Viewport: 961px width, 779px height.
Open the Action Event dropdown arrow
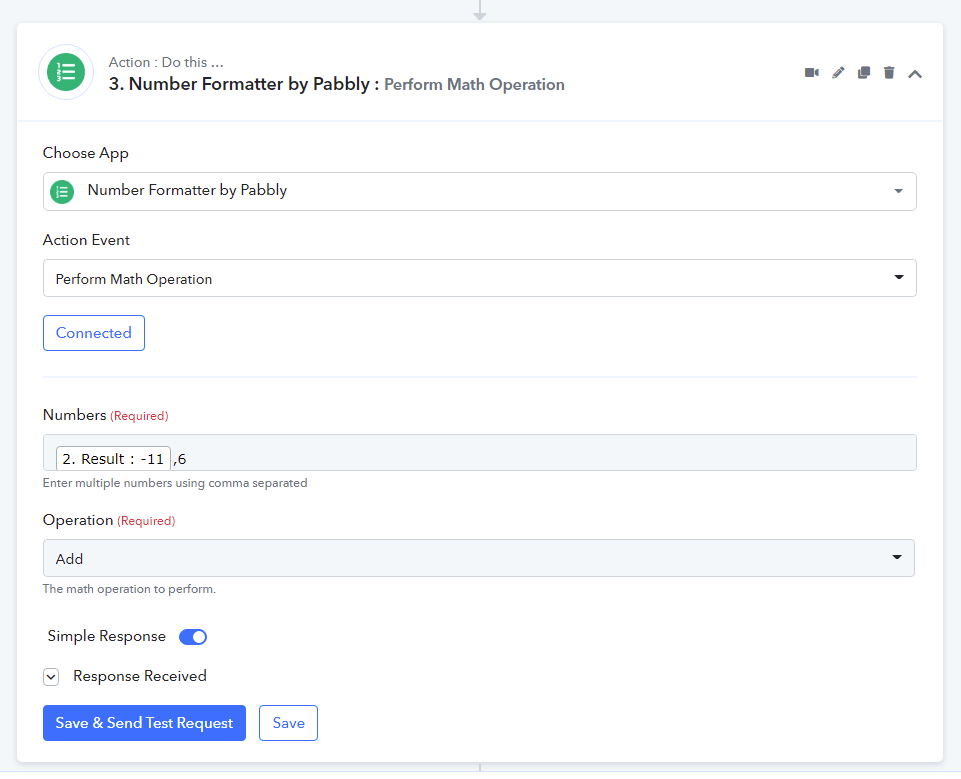click(x=898, y=278)
